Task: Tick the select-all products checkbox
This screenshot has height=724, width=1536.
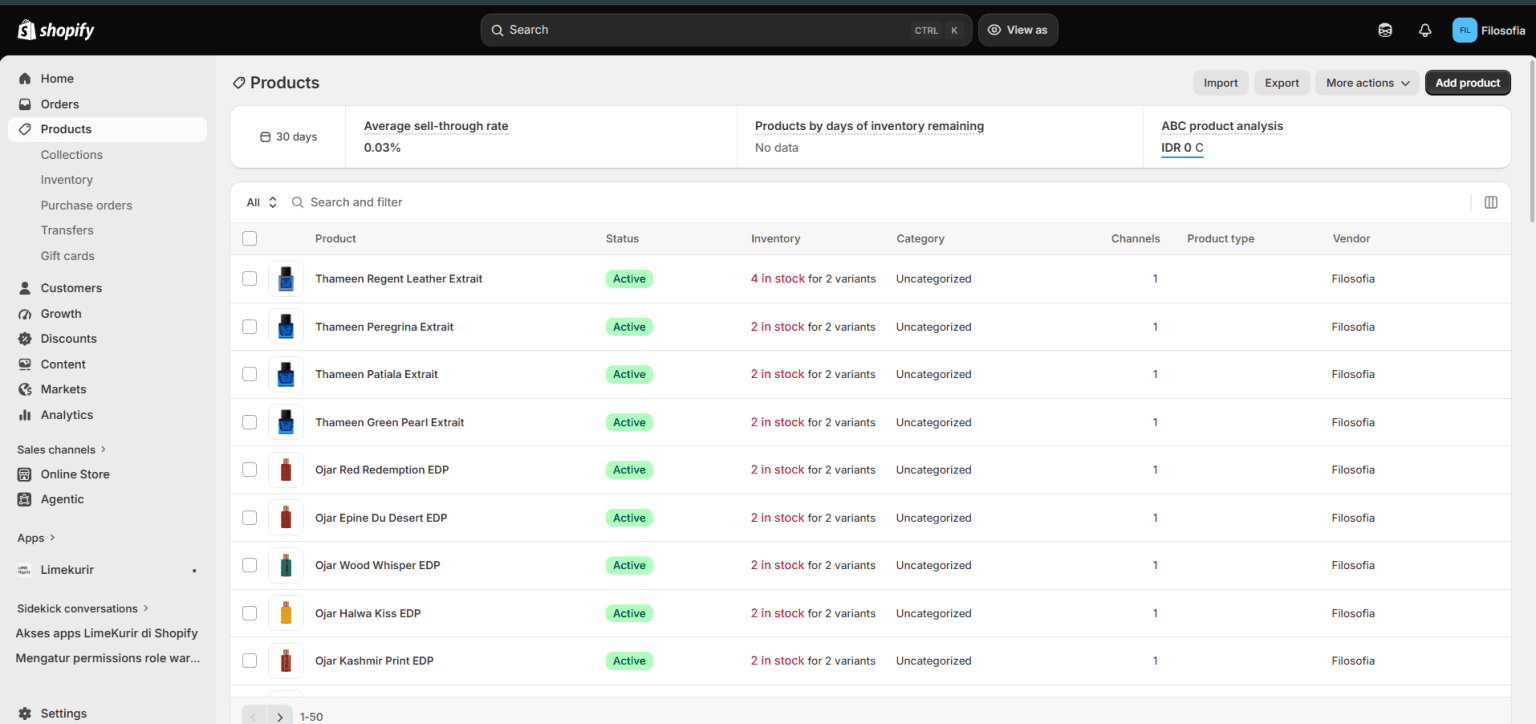Action: tap(250, 238)
